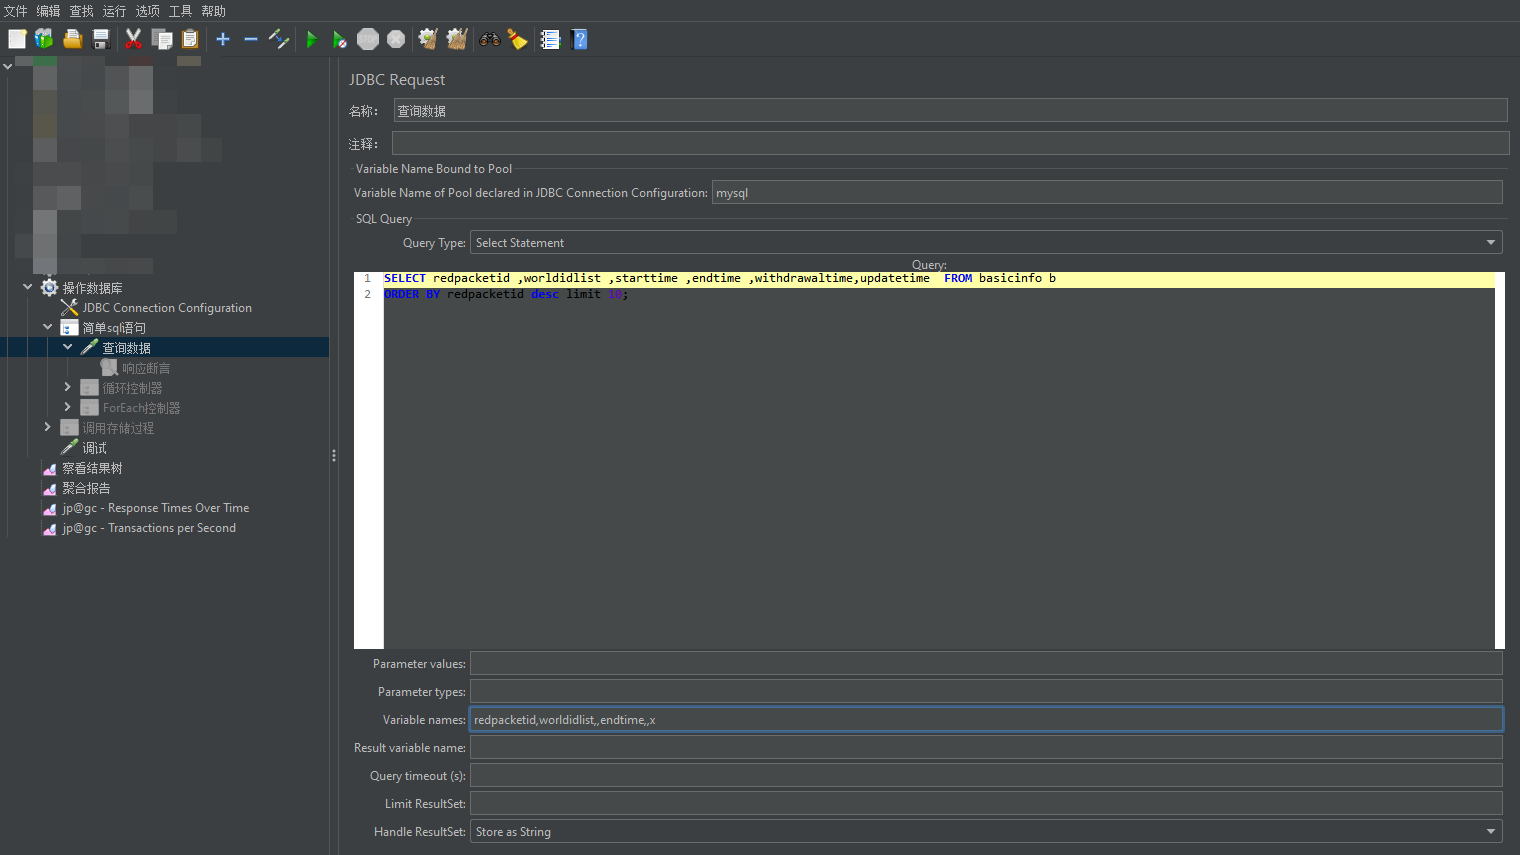Click the Paste clipboard icon
The image size is (1520, 855).
190,39
